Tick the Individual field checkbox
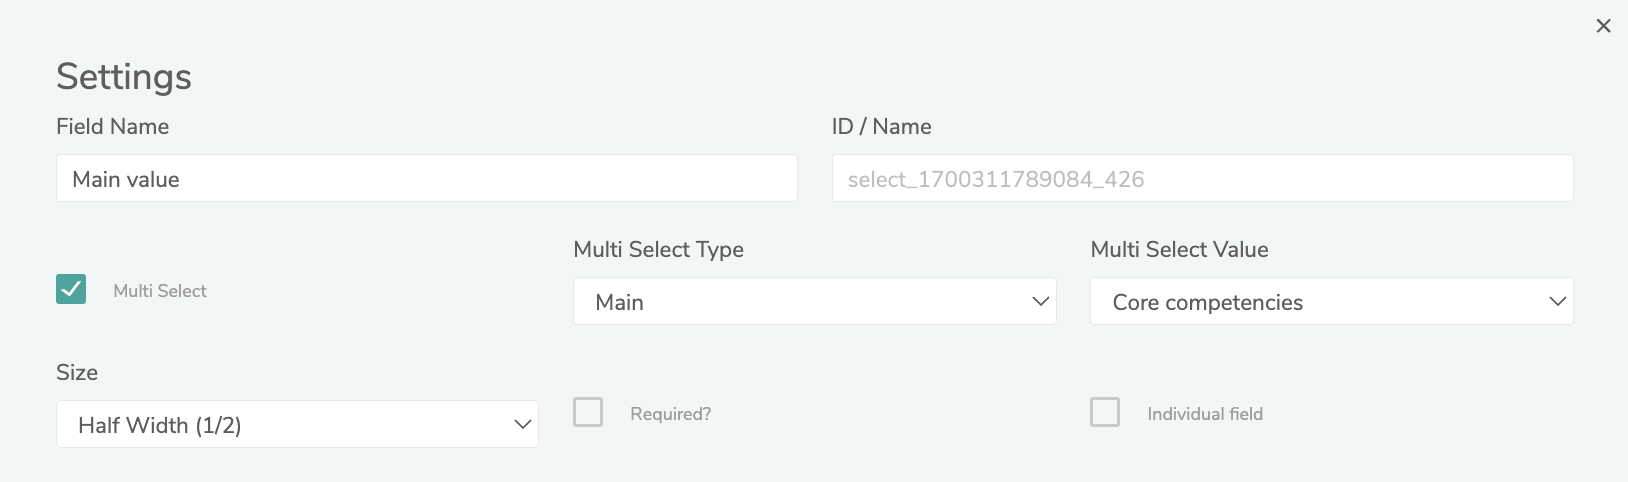Screen dimensions: 1628x482 (x=1105, y=412)
